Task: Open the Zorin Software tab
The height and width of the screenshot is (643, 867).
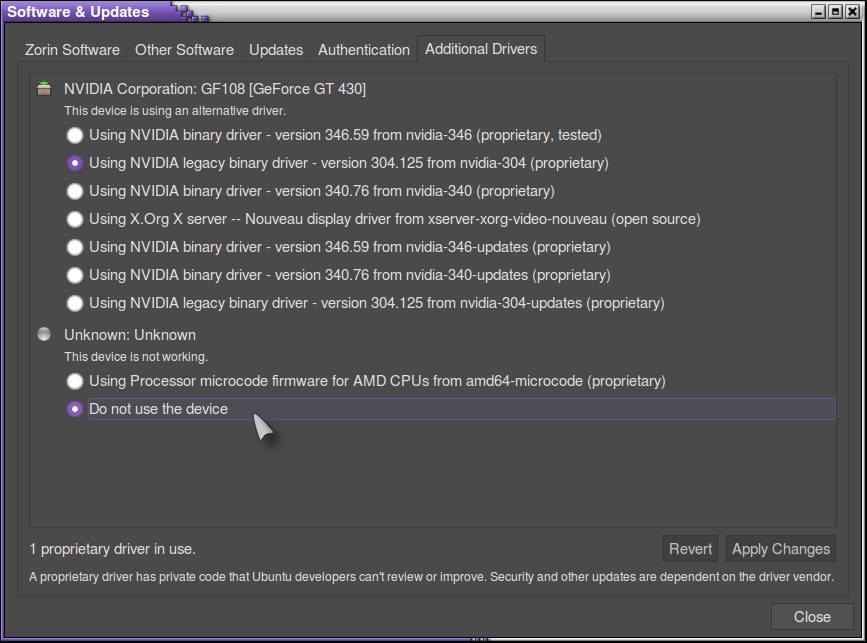Action: (x=72, y=49)
